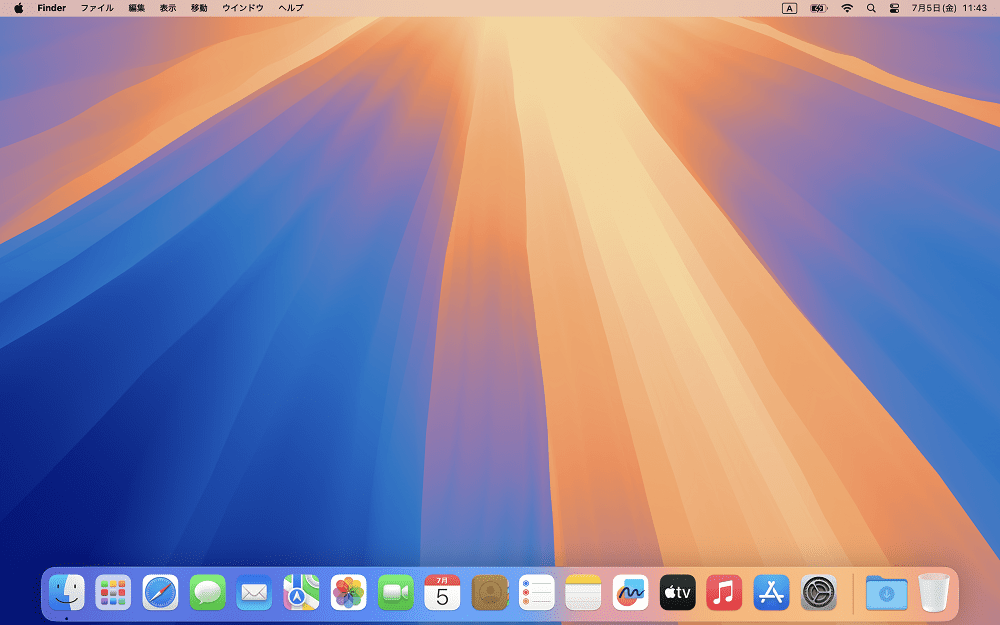This screenshot has width=1000, height=625.
Task: Launch Reminders from the Dock
Action: (536, 592)
